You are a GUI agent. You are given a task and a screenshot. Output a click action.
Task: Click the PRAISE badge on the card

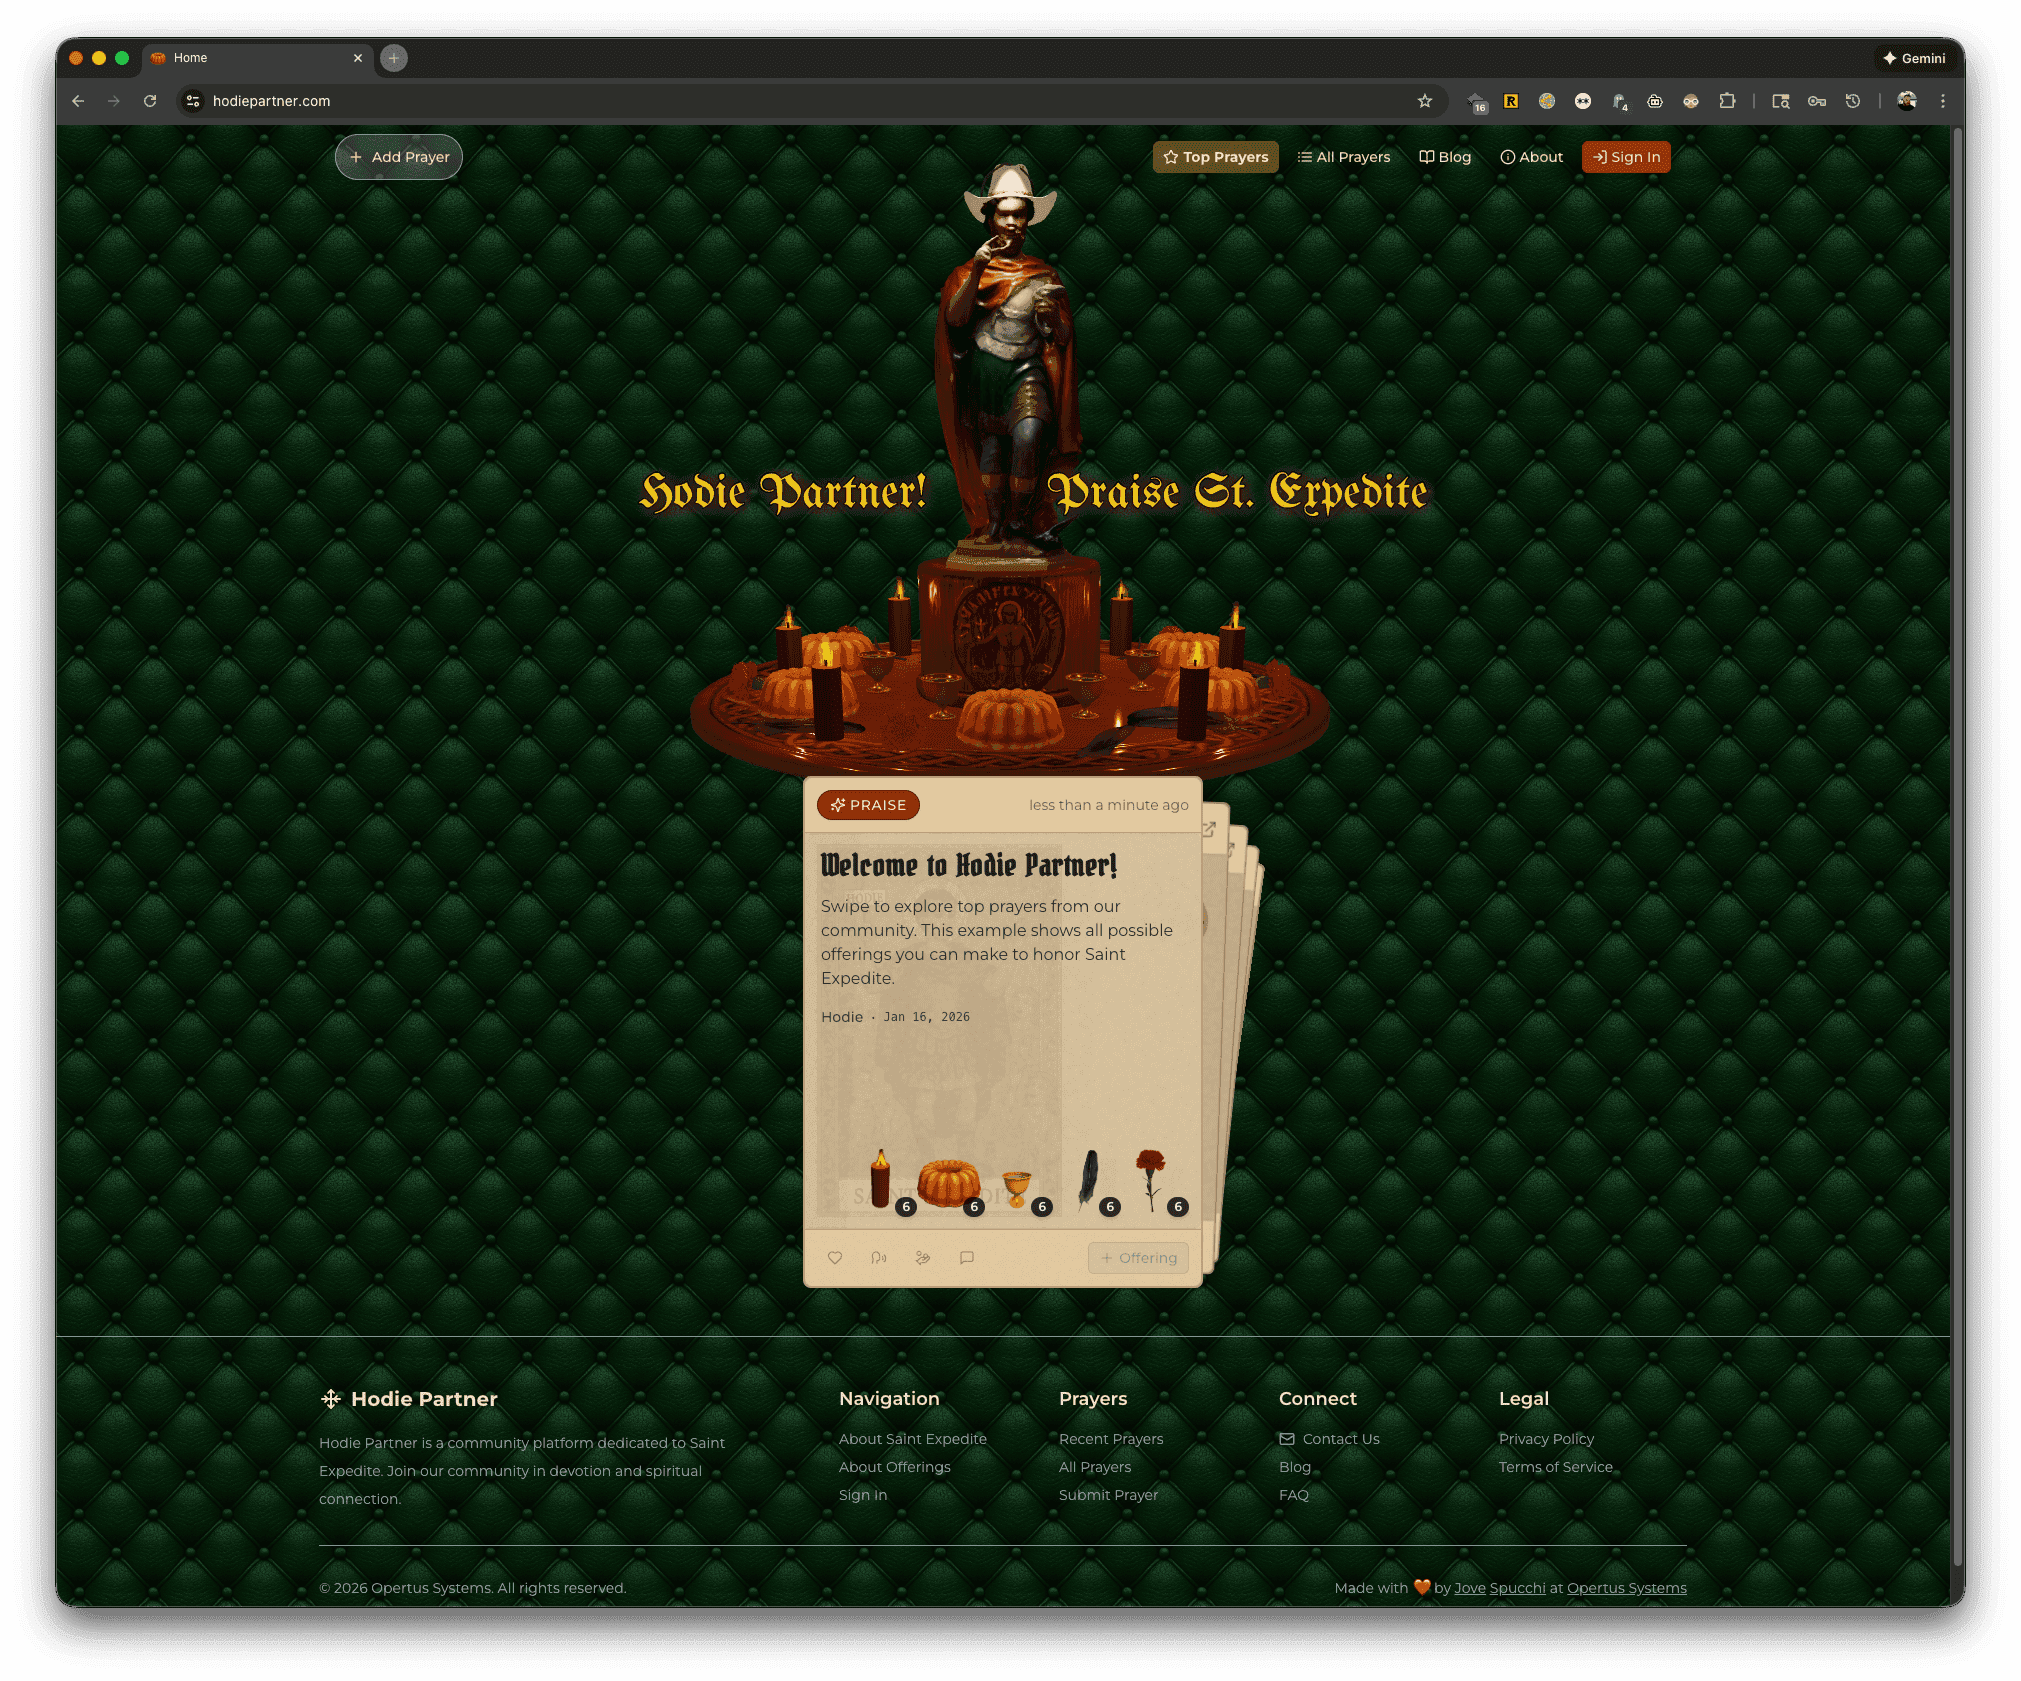click(868, 805)
